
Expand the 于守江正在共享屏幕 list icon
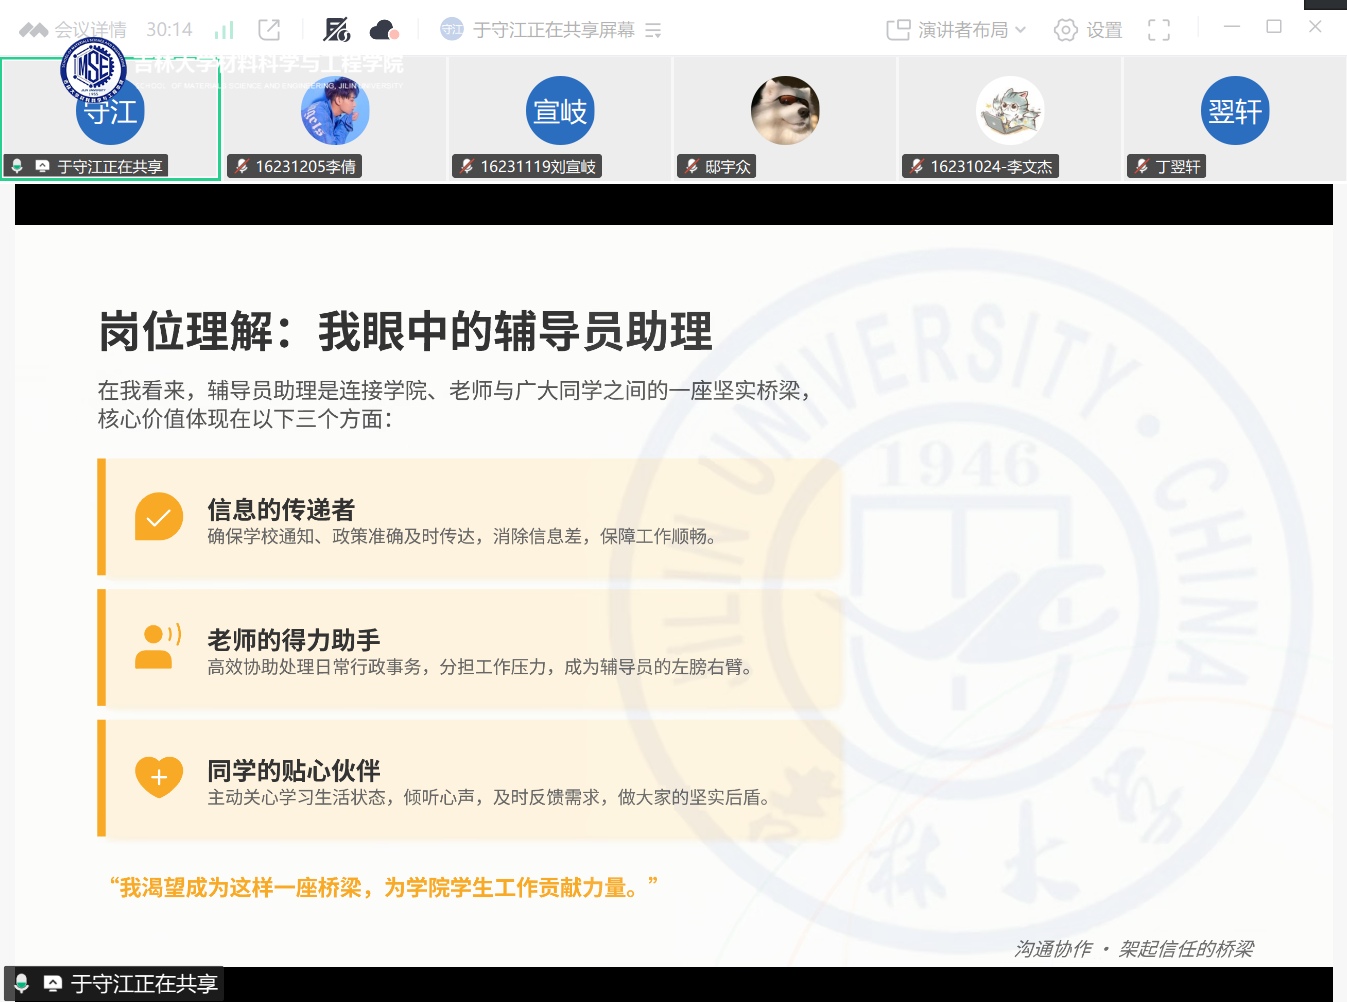click(x=653, y=30)
